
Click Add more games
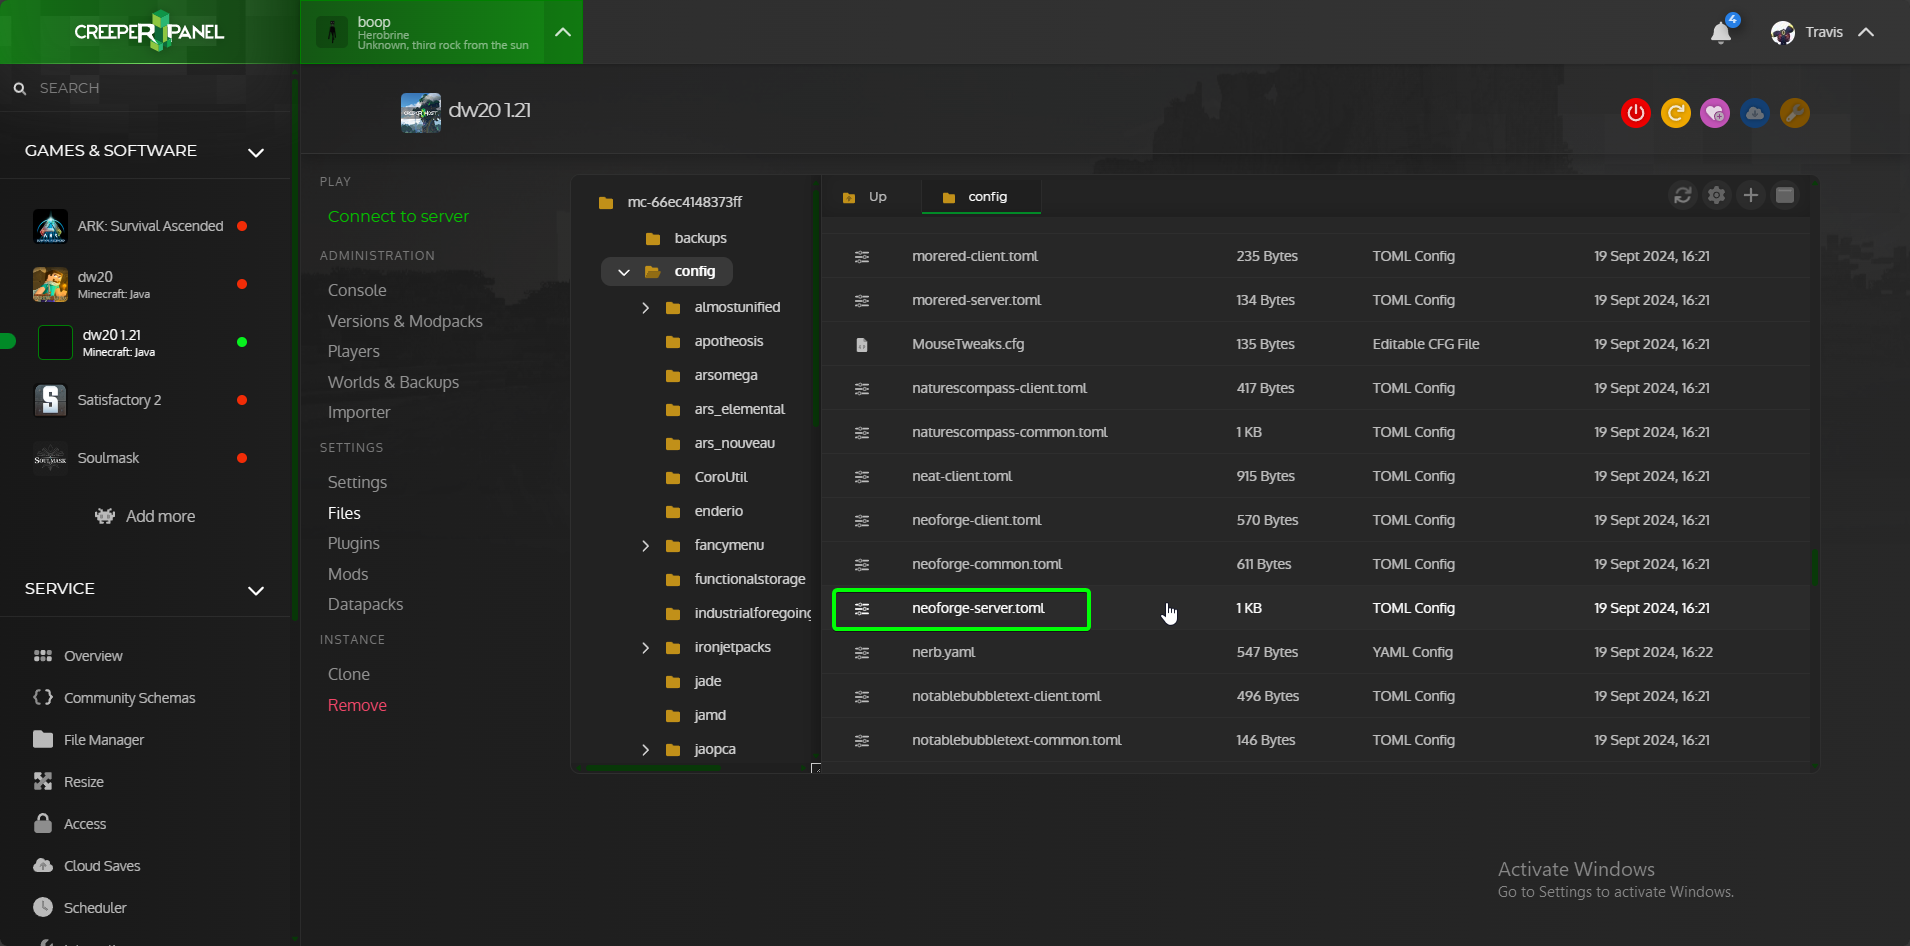point(145,516)
